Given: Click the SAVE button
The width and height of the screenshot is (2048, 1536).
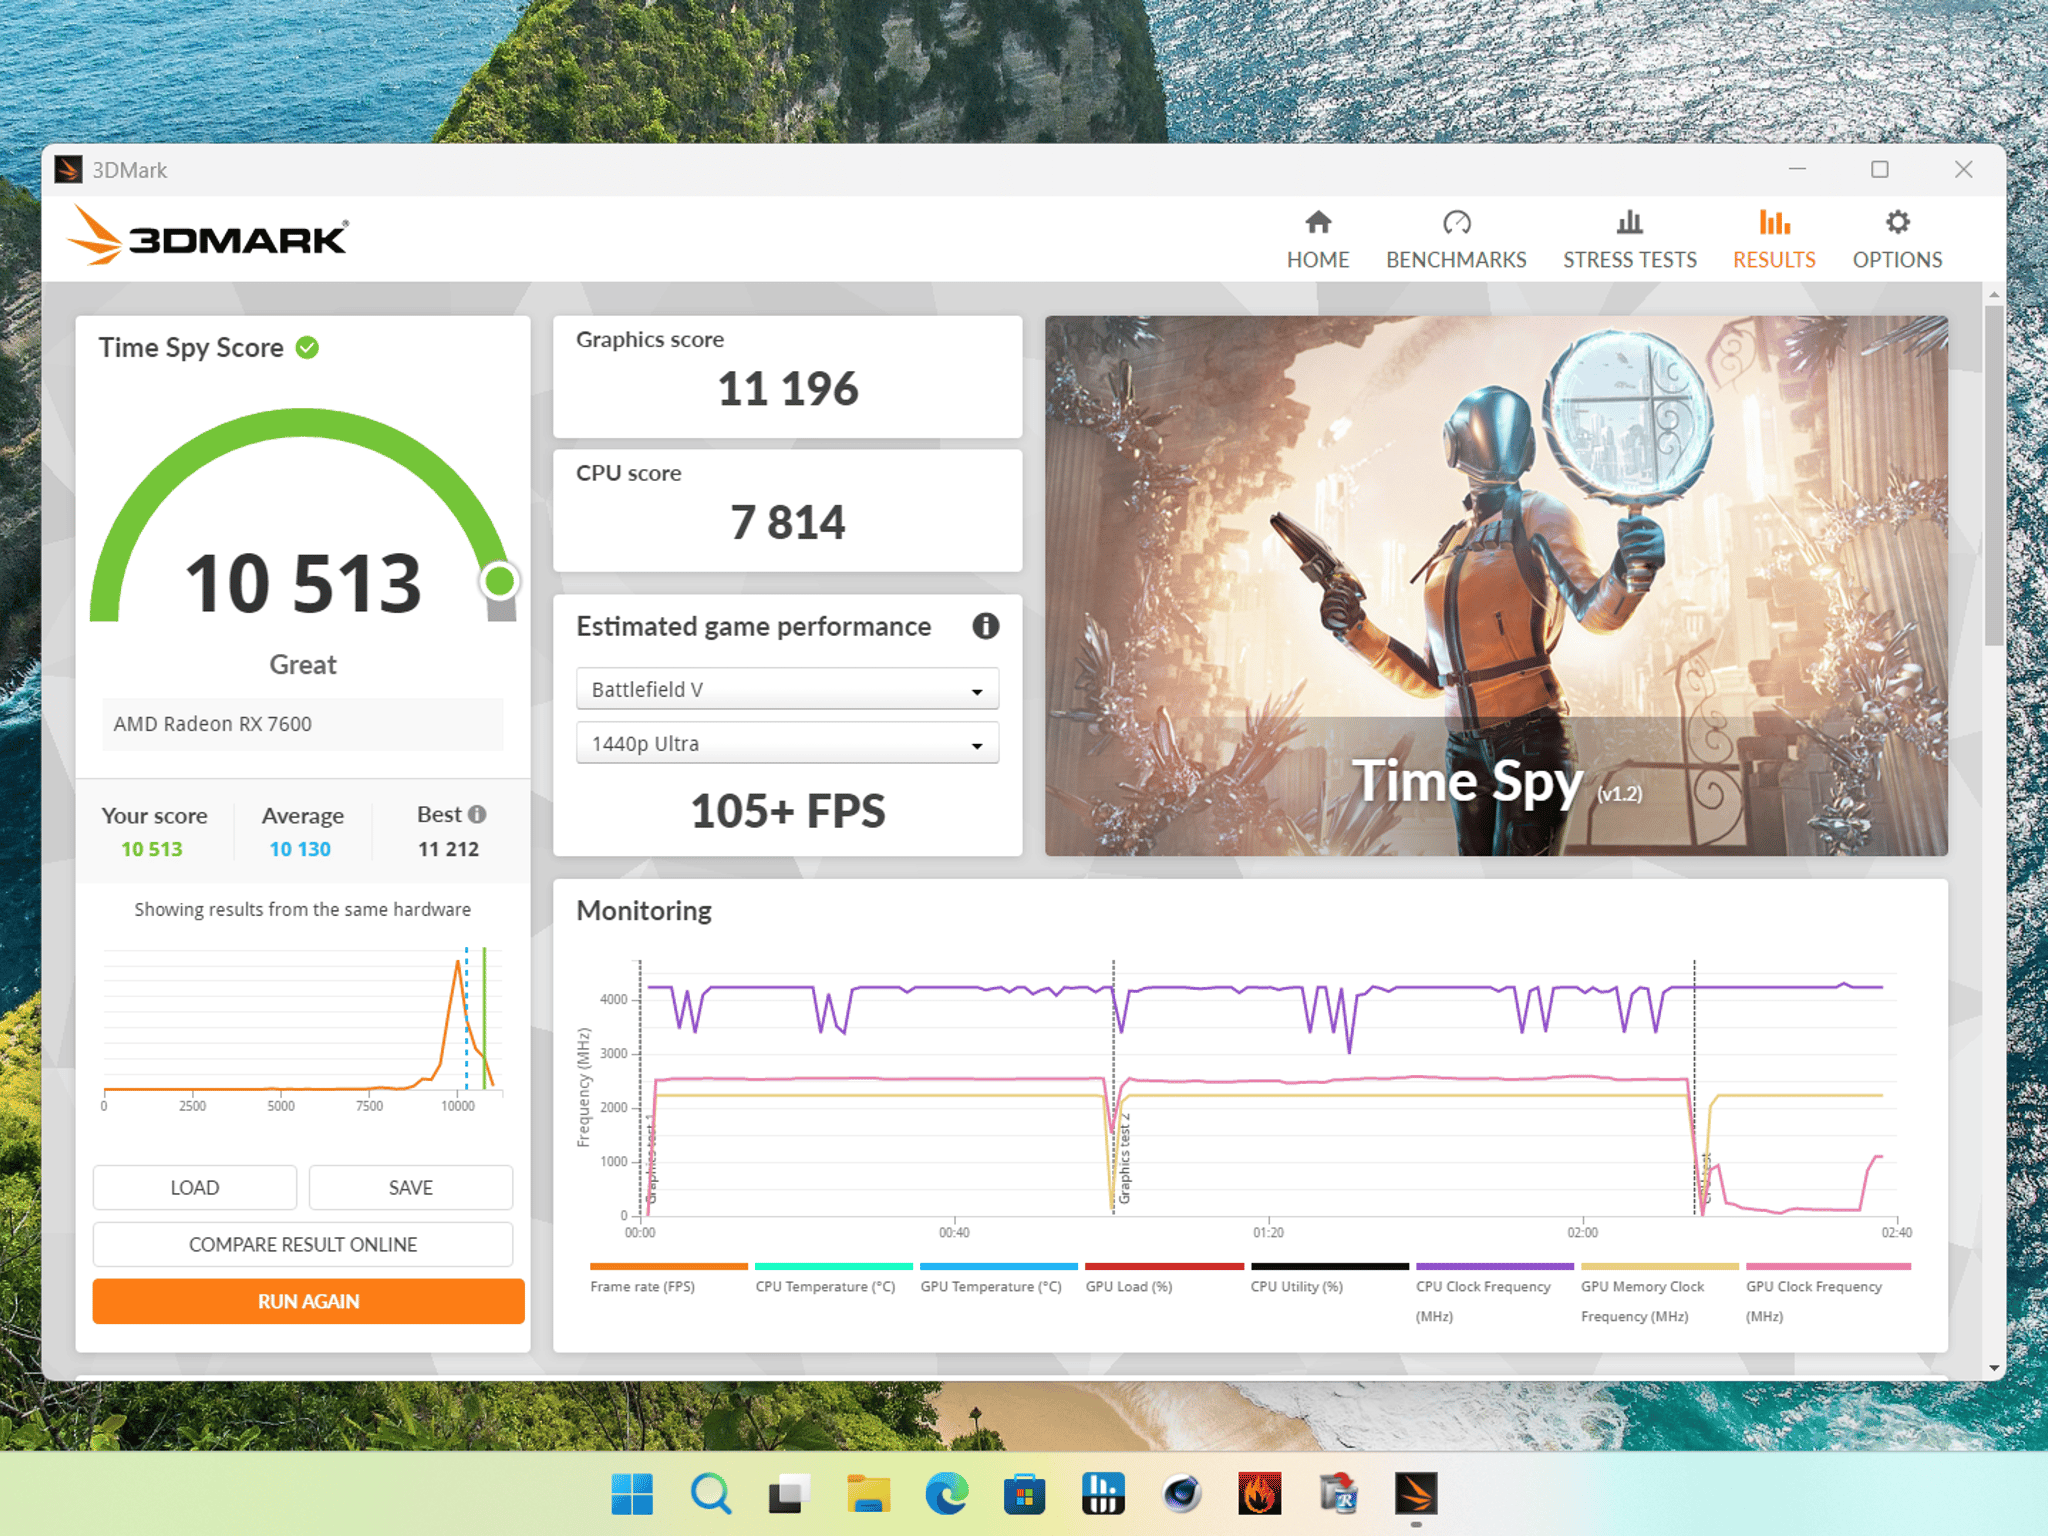Looking at the screenshot, I should coord(411,1187).
